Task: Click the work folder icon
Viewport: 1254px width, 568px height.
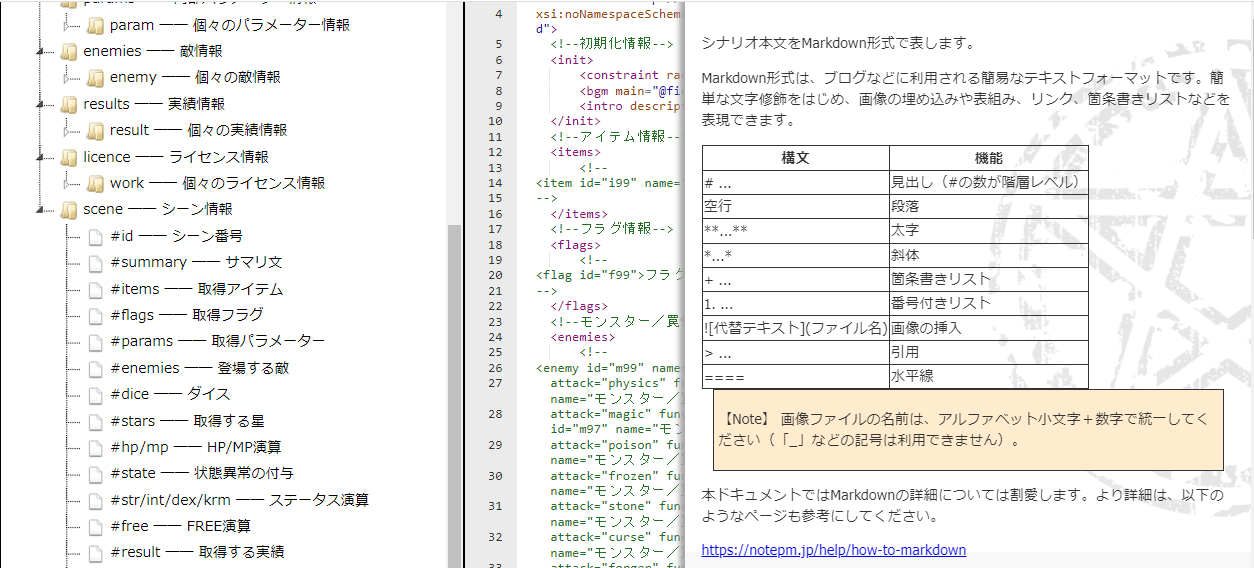Action: click(95, 183)
